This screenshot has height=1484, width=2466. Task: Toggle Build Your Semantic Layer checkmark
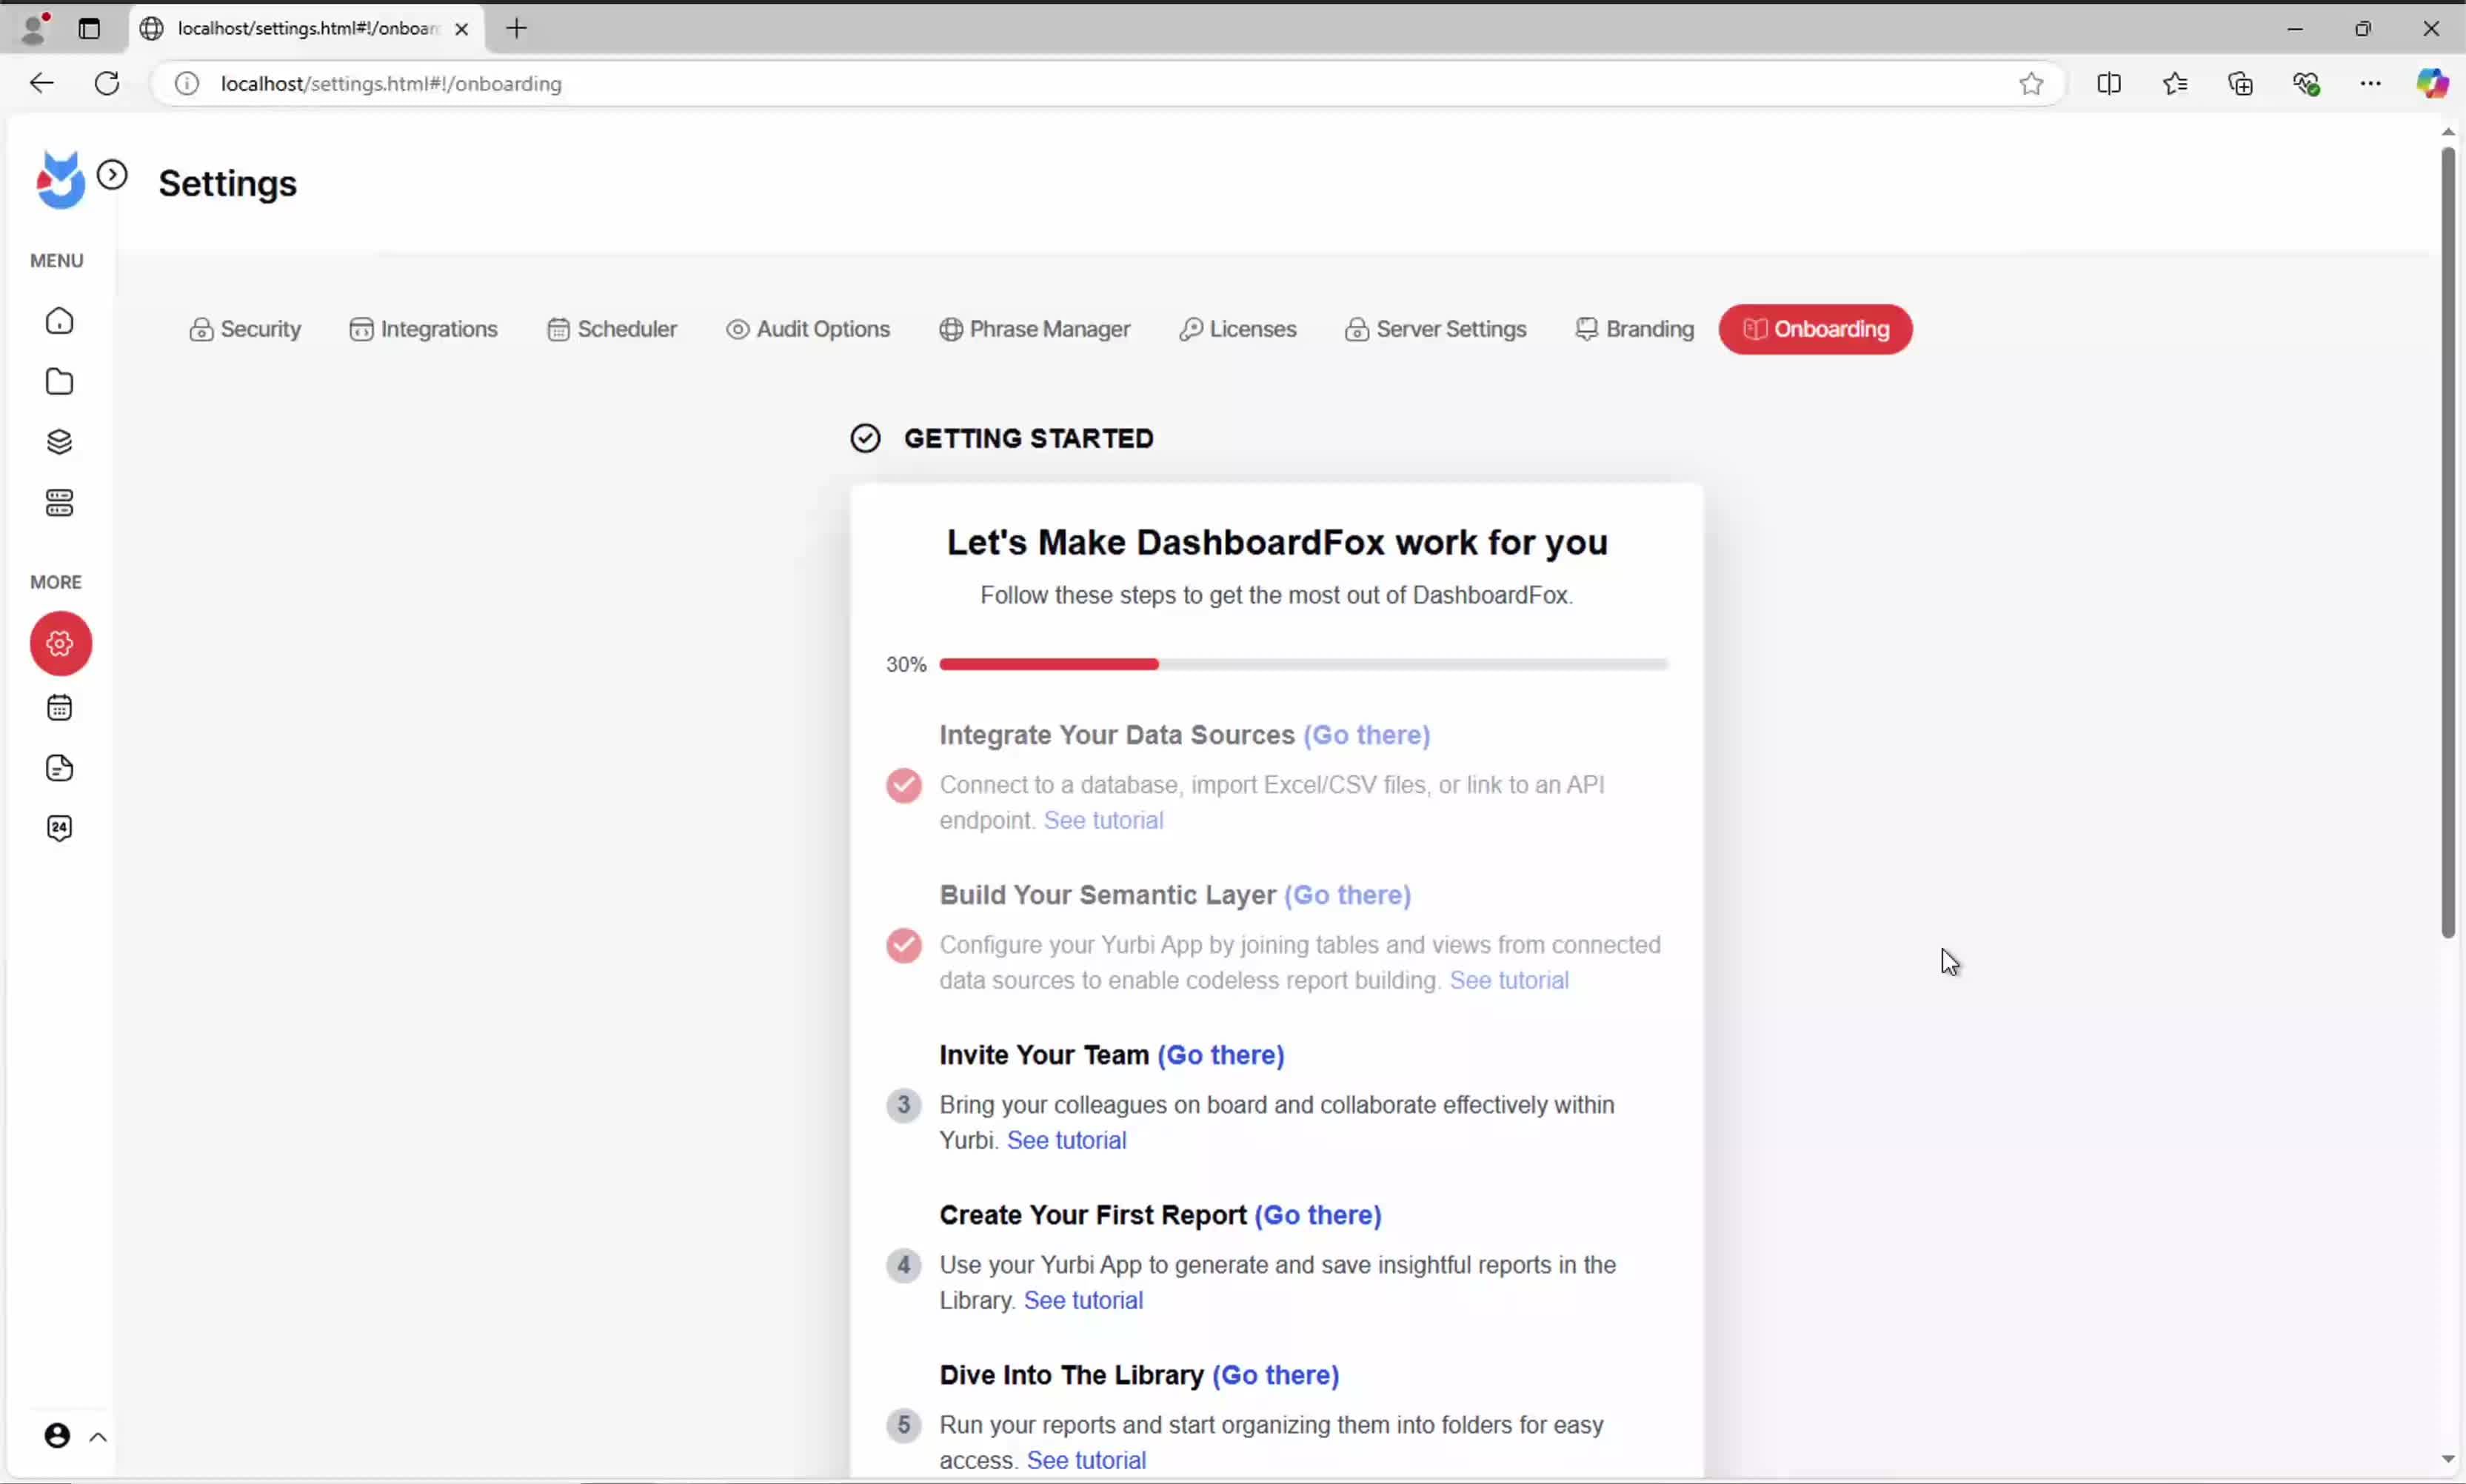pyautogui.click(x=903, y=945)
